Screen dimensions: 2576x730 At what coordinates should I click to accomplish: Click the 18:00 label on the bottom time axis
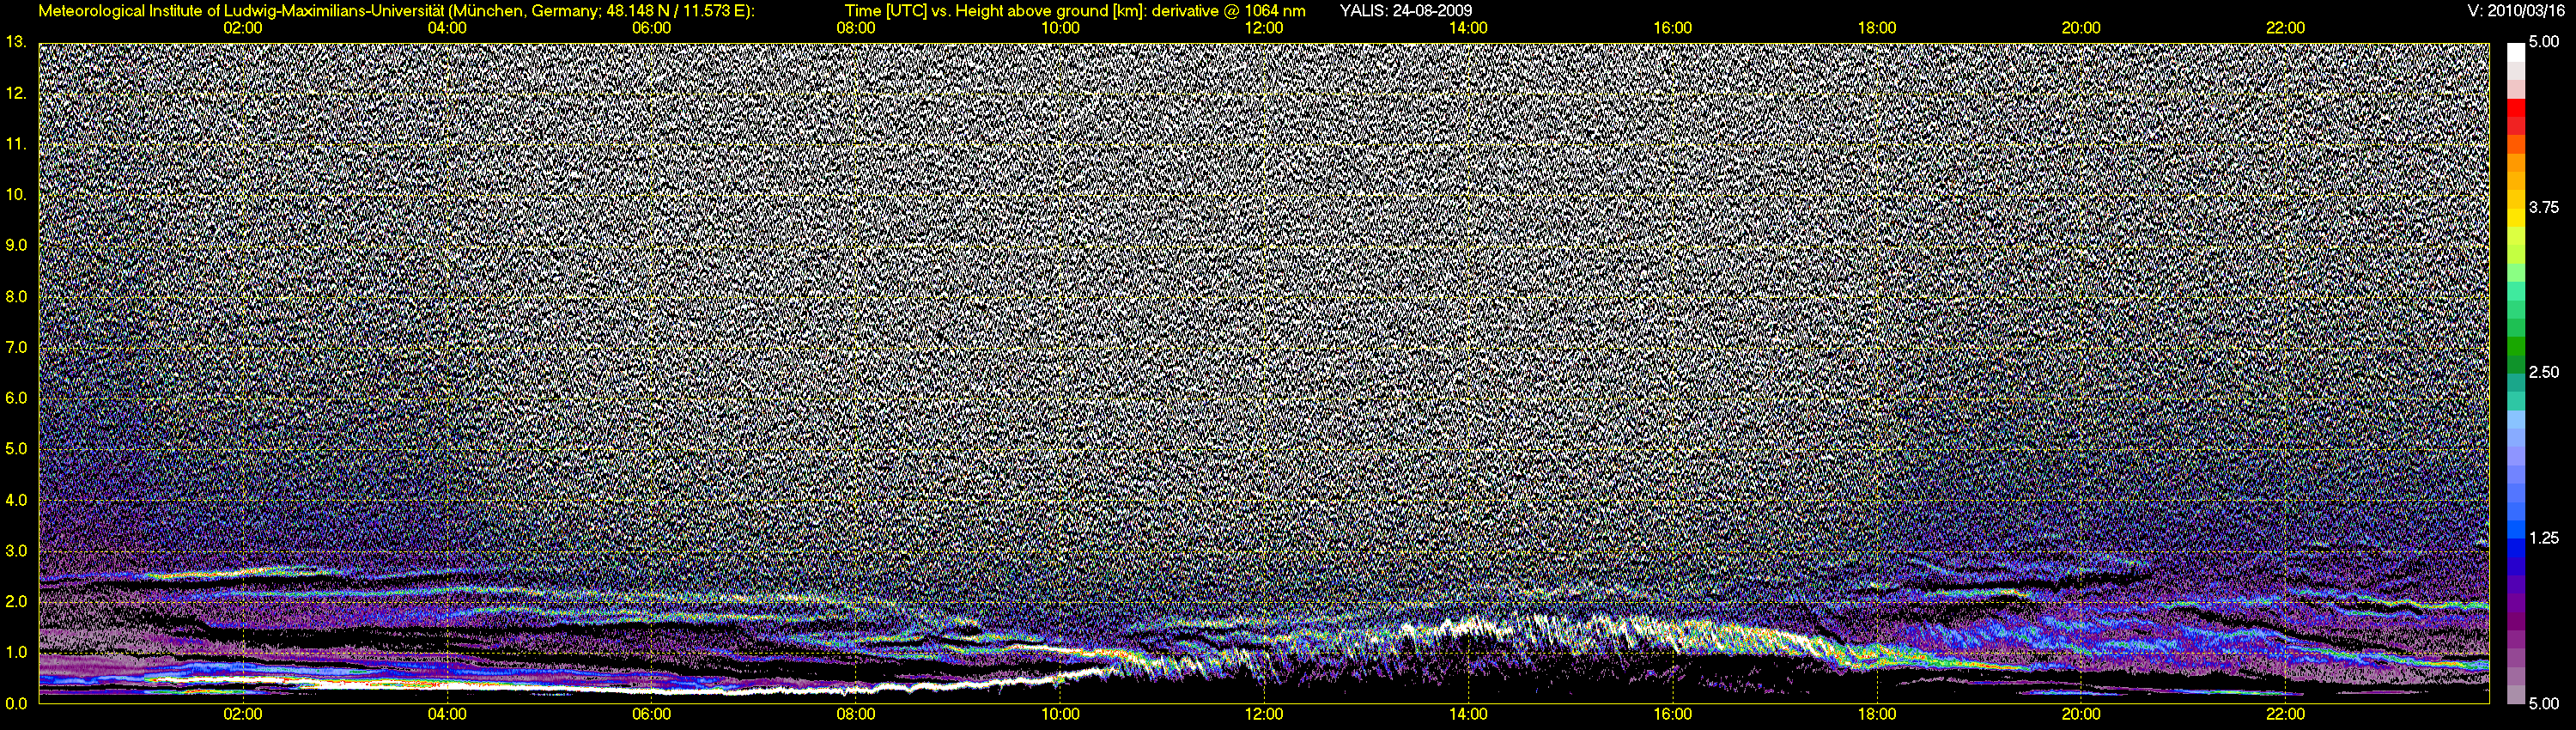point(1877,715)
